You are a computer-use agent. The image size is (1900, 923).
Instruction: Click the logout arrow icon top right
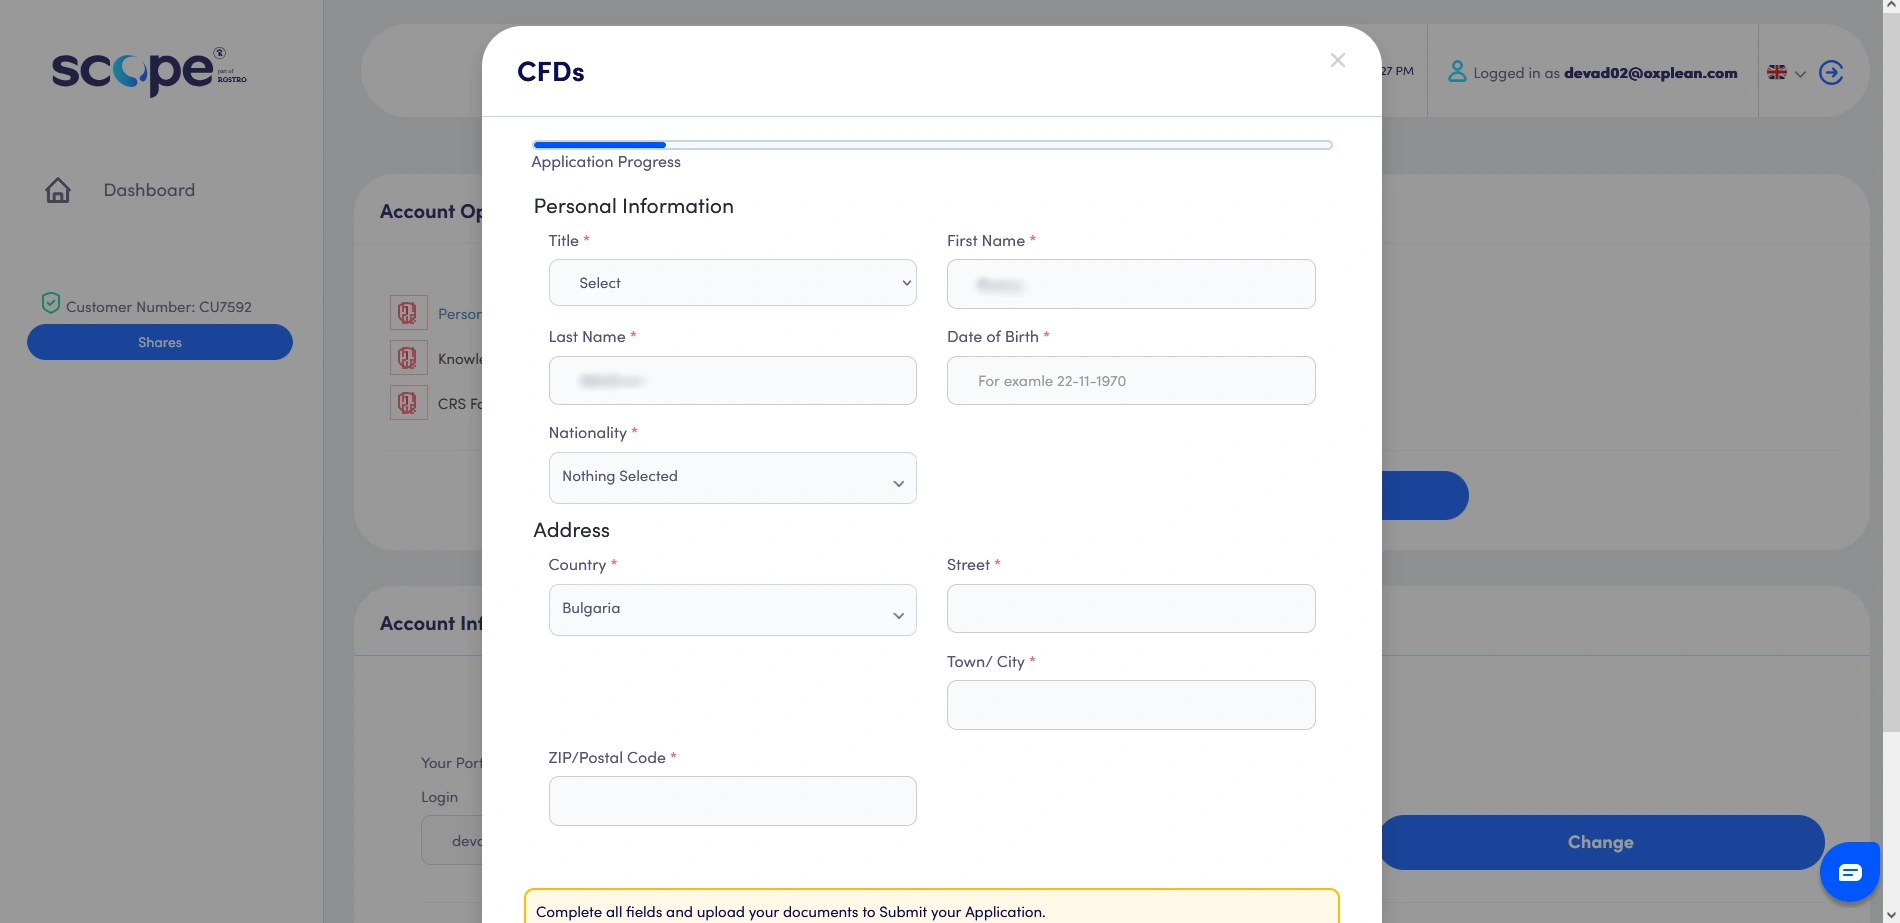1831,72
